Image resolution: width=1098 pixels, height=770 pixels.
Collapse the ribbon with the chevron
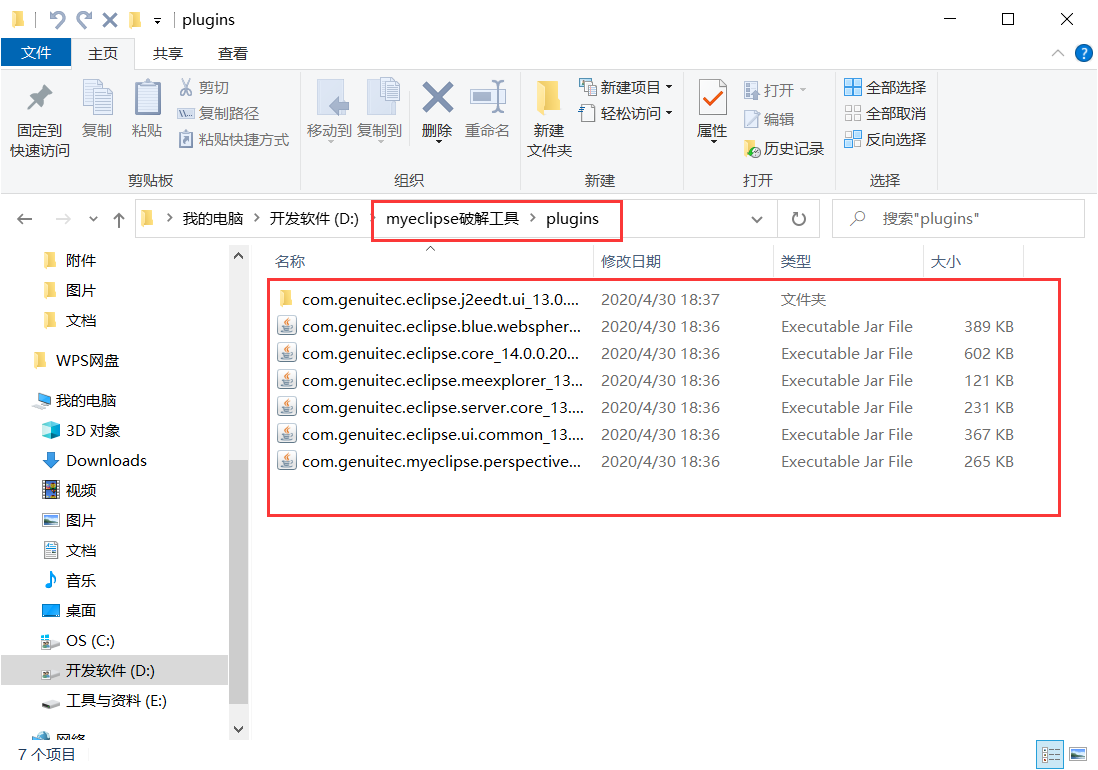tap(1057, 53)
